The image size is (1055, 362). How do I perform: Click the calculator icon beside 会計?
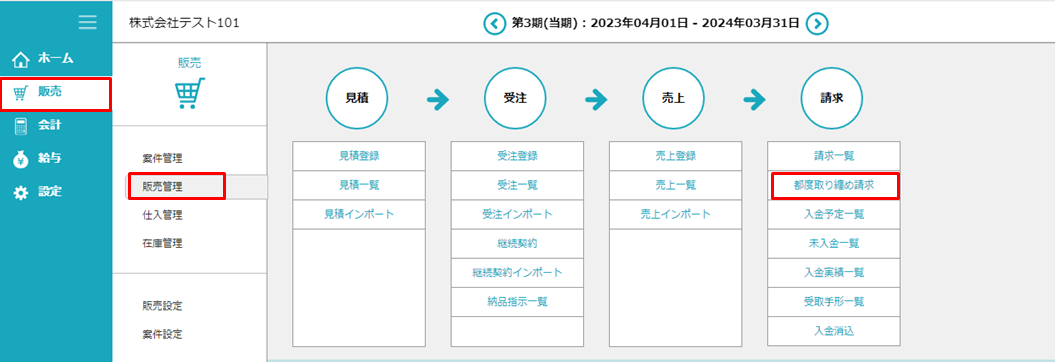22,125
